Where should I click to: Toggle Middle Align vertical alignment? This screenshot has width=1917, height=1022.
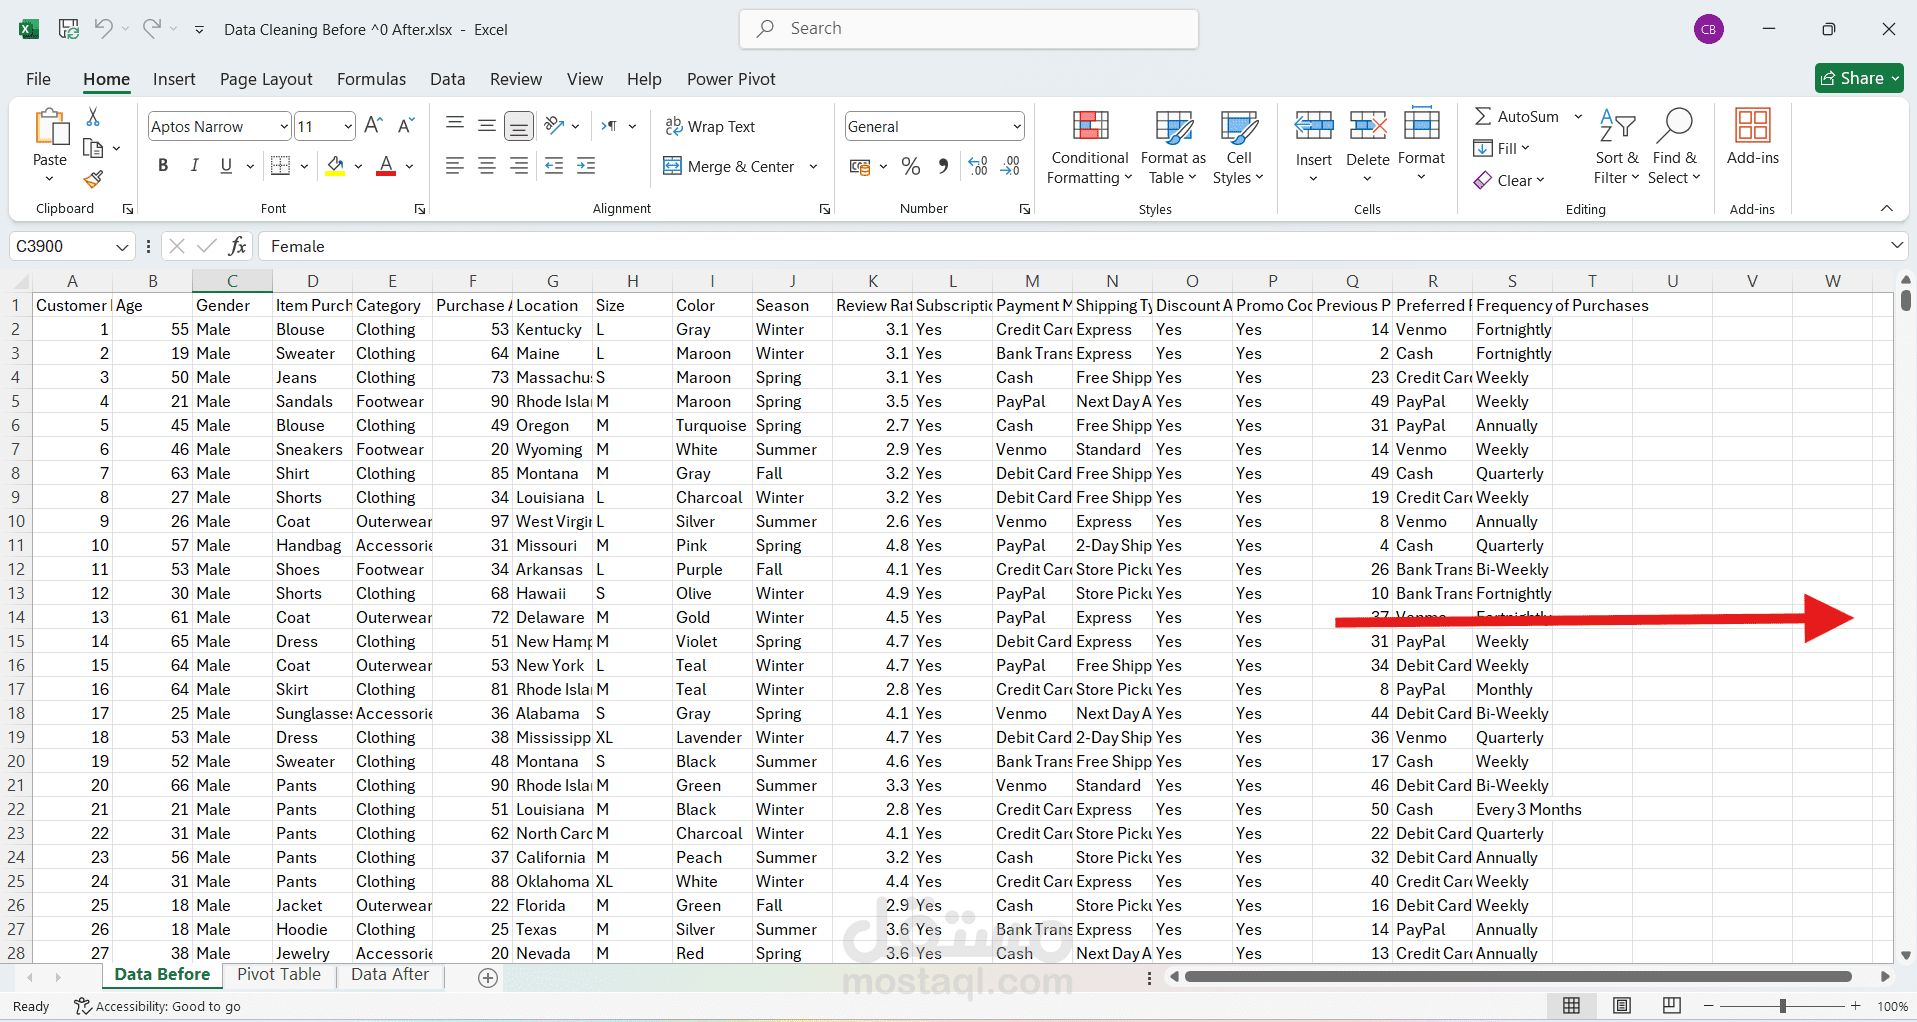[x=487, y=126]
